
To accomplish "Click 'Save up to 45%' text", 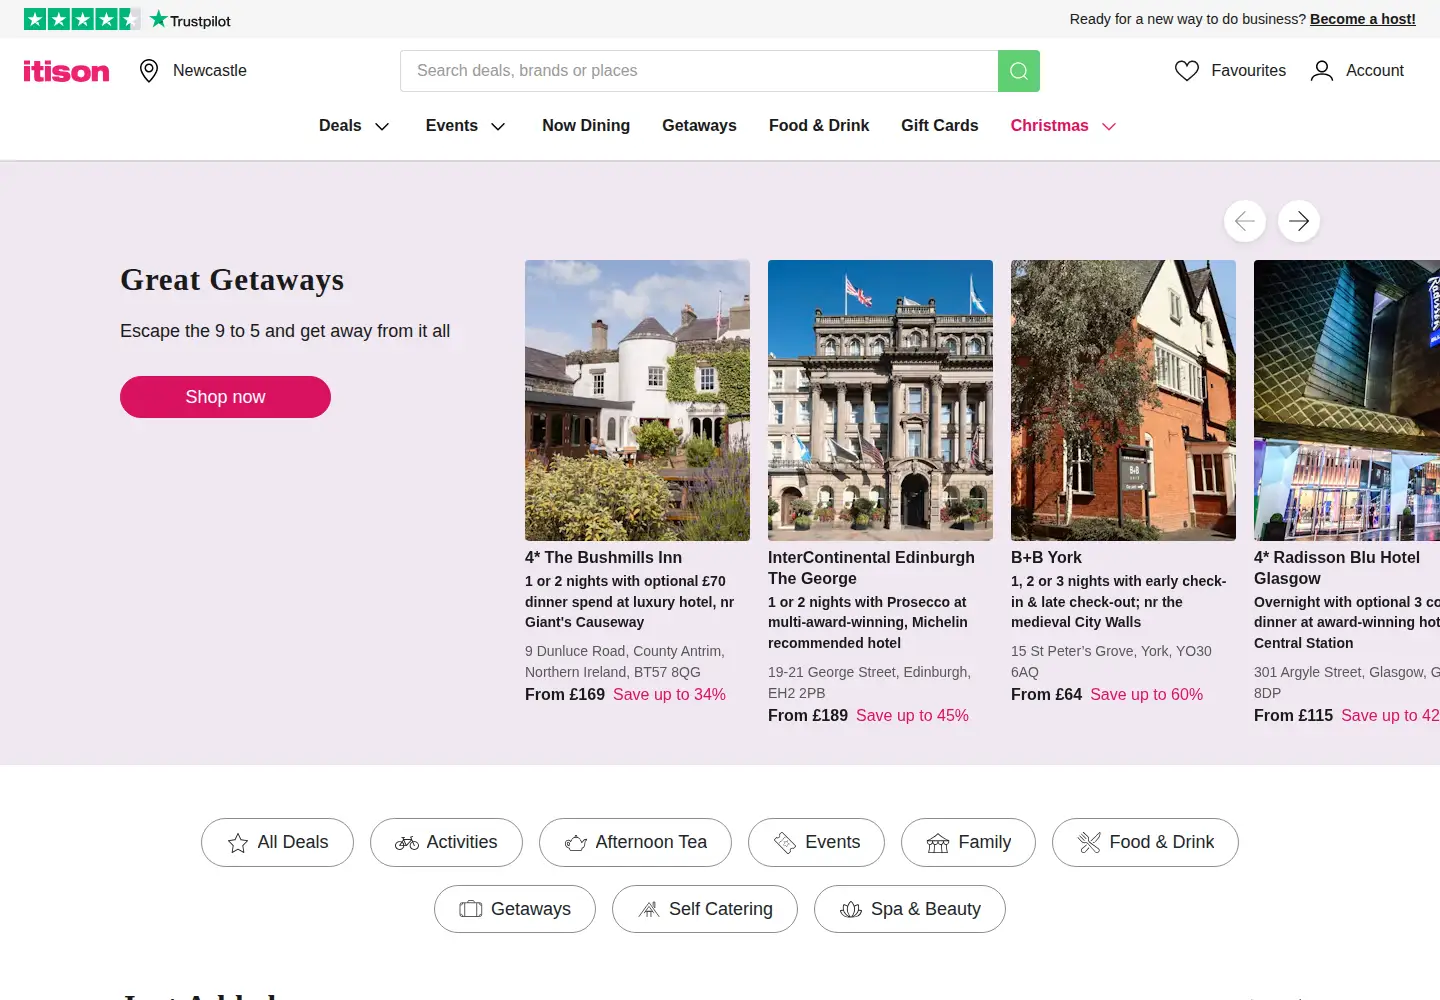I will 912,715.
